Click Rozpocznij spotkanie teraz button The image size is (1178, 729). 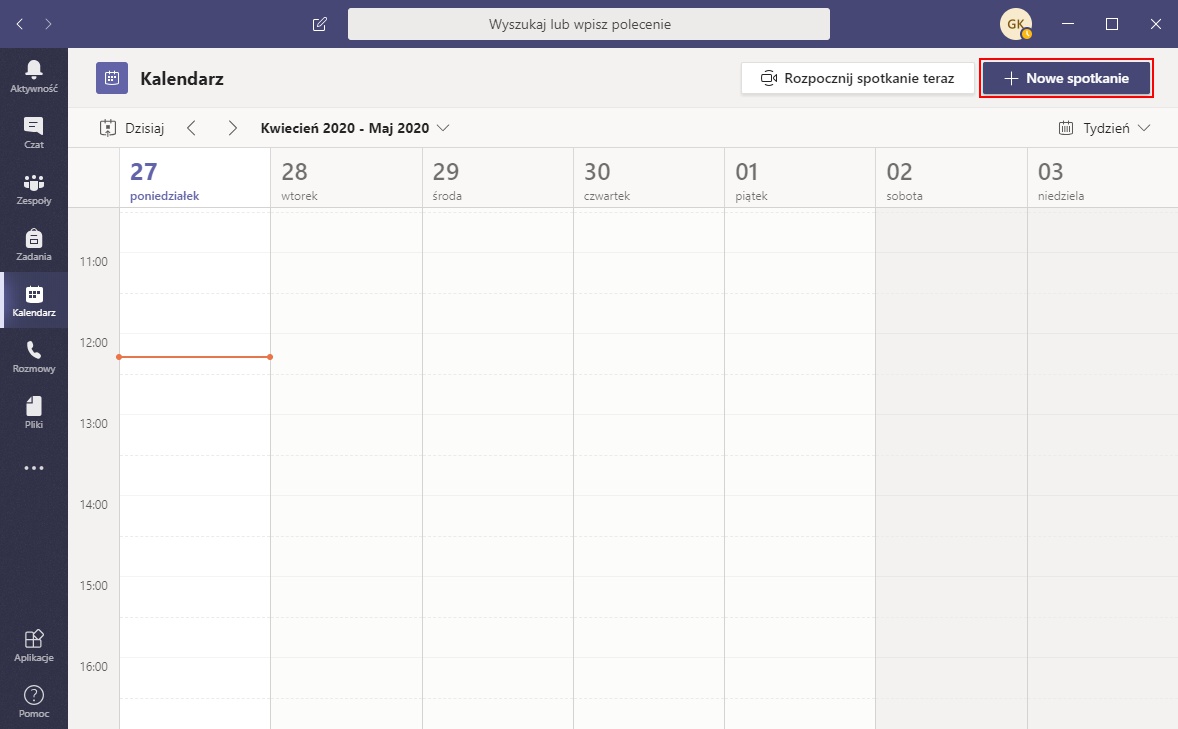857,78
